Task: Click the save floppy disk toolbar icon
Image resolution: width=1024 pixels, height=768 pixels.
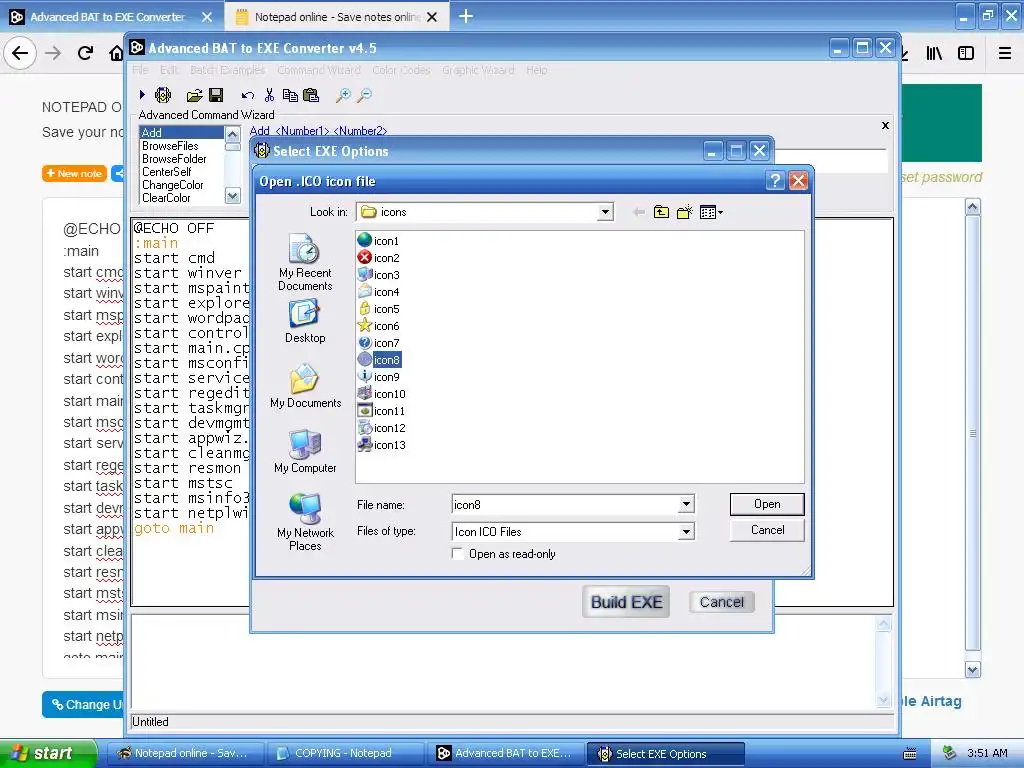Action: click(216, 95)
